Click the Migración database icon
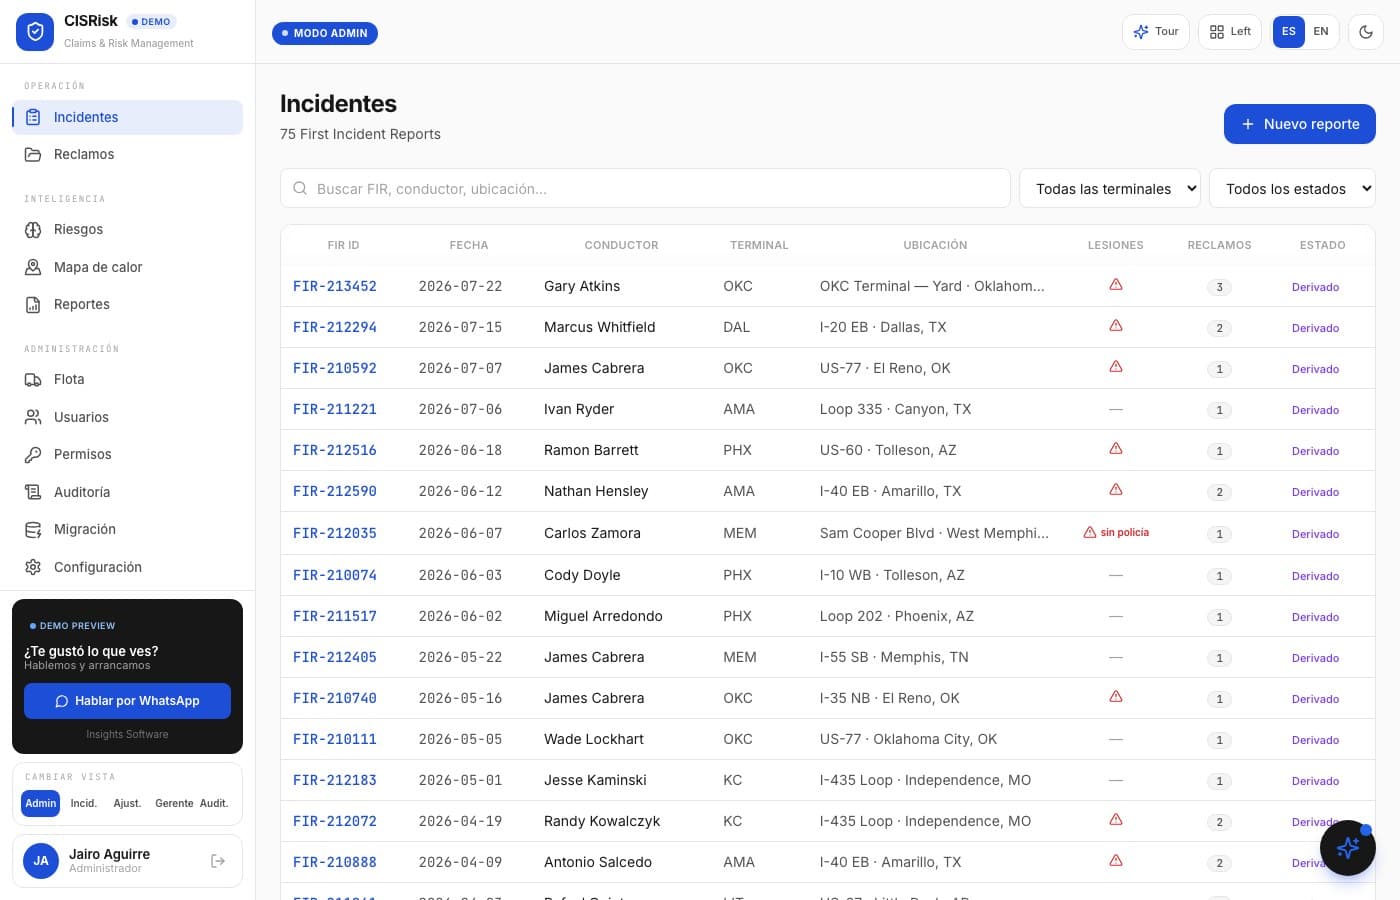The width and height of the screenshot is (1400, 900). coord(33,529)
